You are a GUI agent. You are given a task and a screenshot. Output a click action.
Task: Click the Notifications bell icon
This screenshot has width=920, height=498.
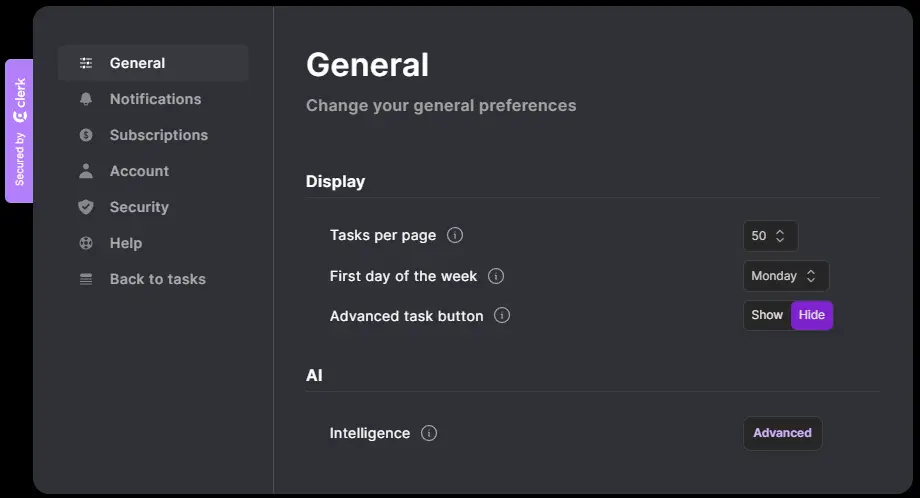point(86,99)
